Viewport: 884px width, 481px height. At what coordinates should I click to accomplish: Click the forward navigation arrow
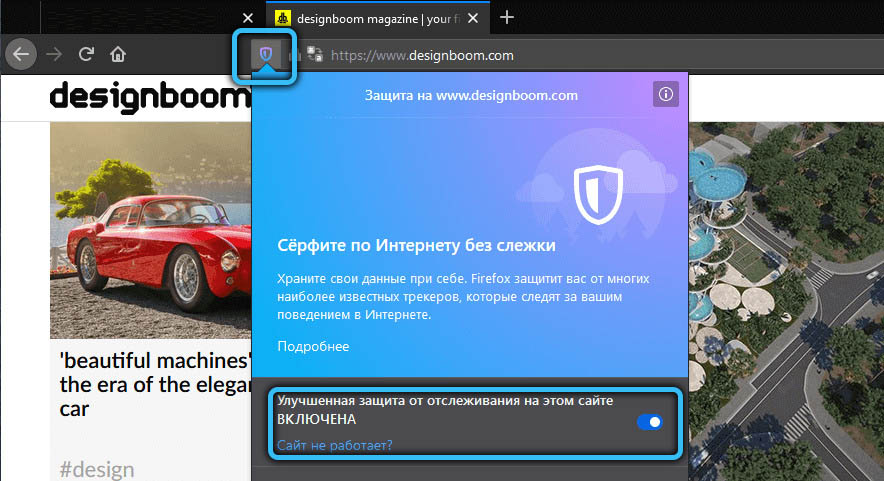coord(55,54)
